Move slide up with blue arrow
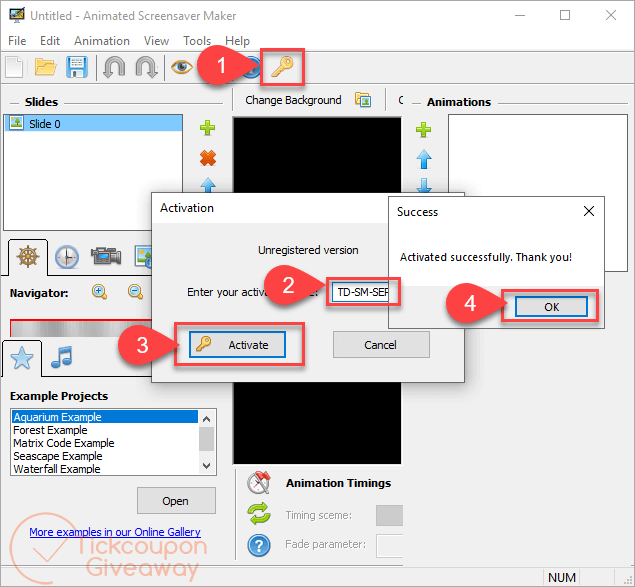 point(208,185)
